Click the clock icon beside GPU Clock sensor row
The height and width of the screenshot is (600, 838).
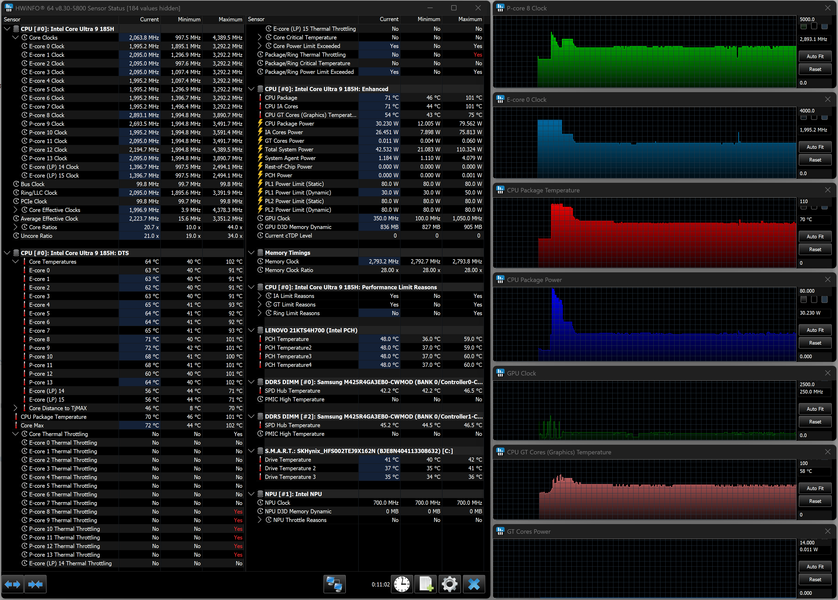(x=260, y=218)
